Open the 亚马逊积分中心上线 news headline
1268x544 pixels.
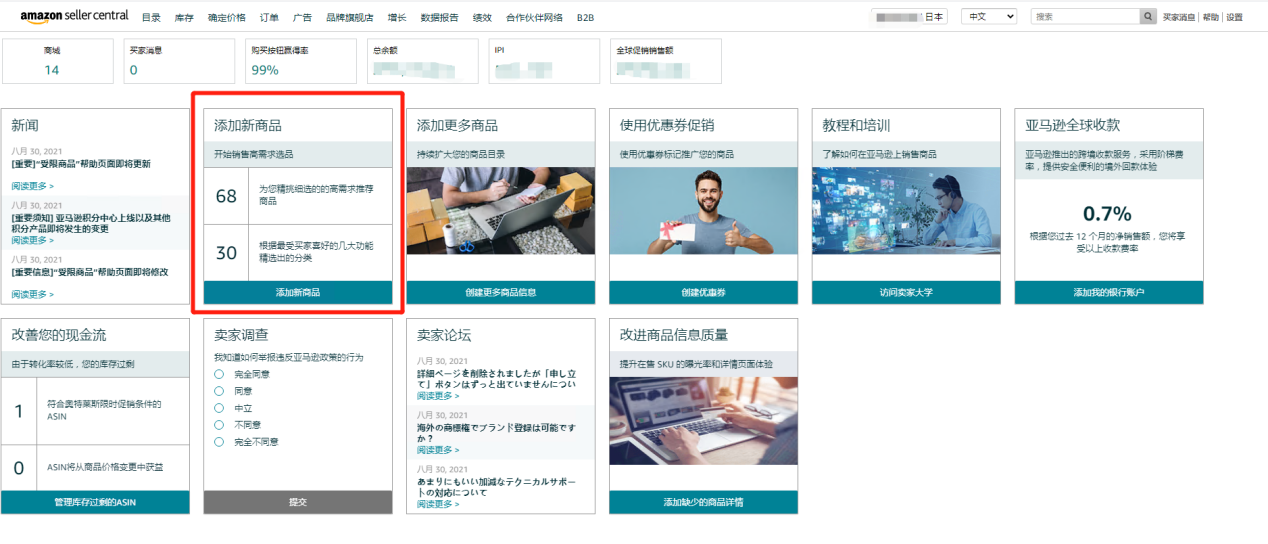91,223
